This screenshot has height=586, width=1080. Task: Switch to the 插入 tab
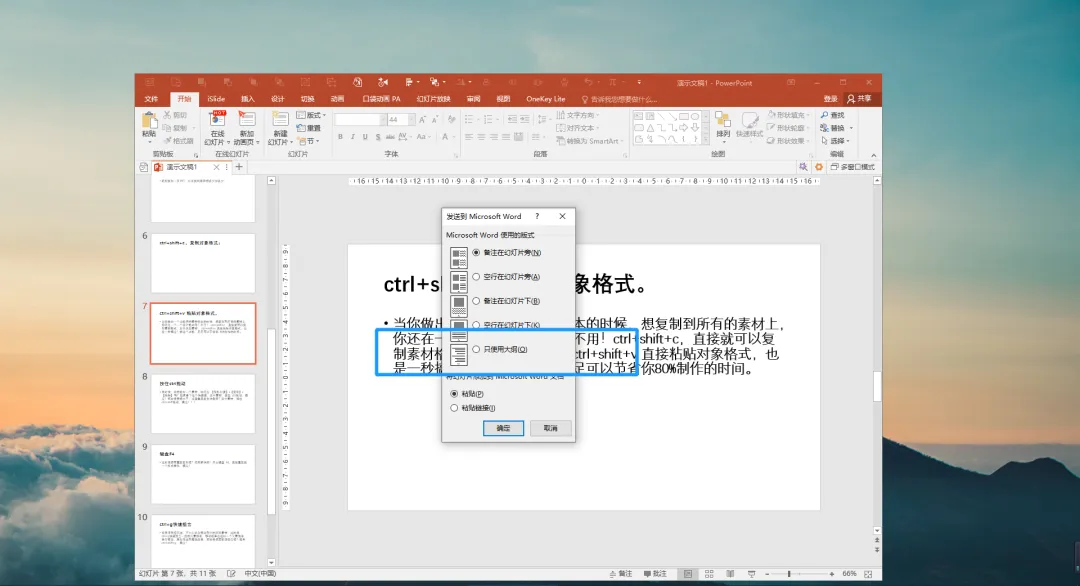click(248, 99)
